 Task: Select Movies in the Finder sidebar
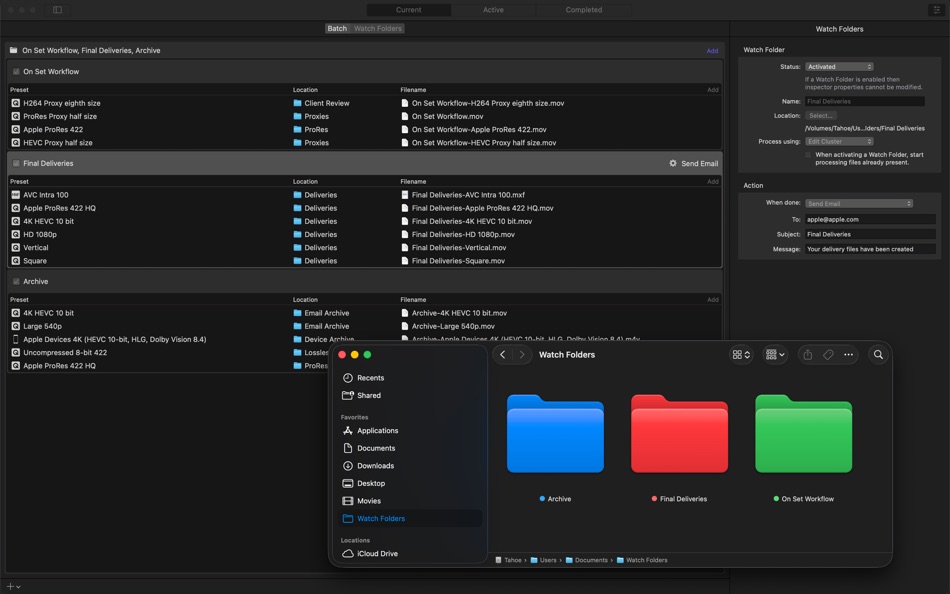[369, 500]
